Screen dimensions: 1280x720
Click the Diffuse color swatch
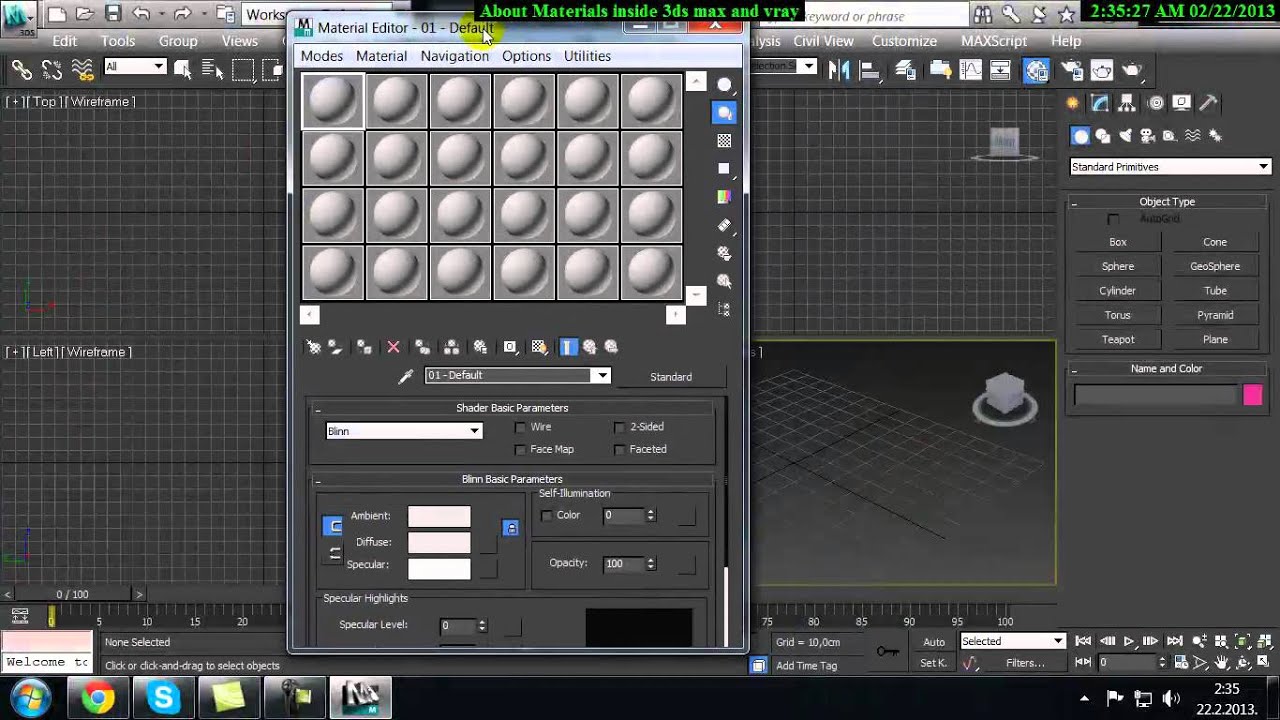(x=439, y=542)
